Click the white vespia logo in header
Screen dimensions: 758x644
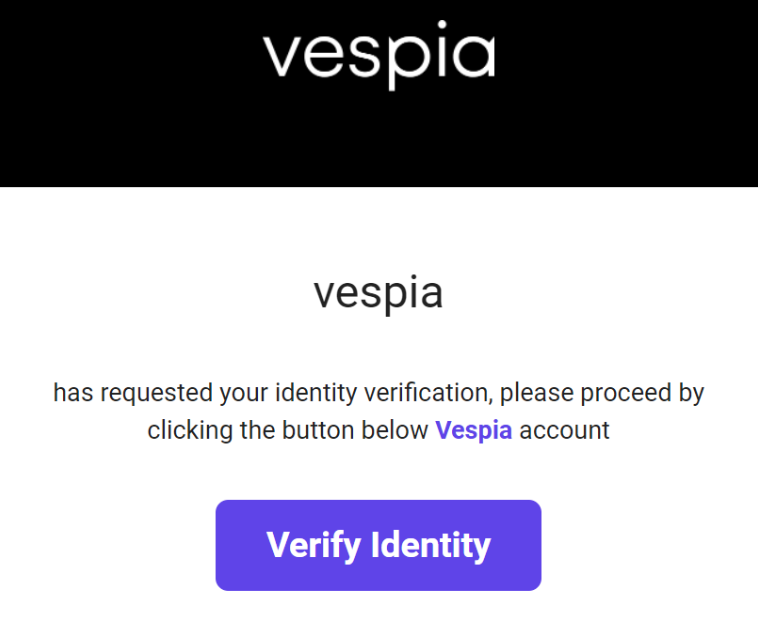(x=379, y=56)
